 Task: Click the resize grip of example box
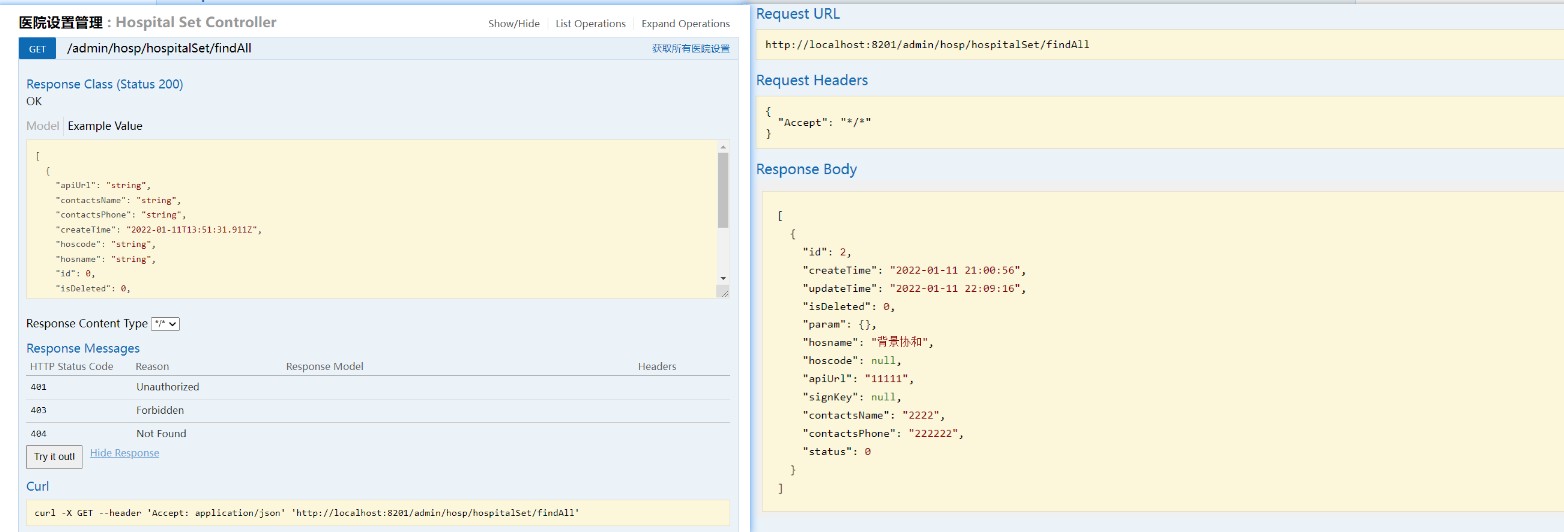(724, 292)
